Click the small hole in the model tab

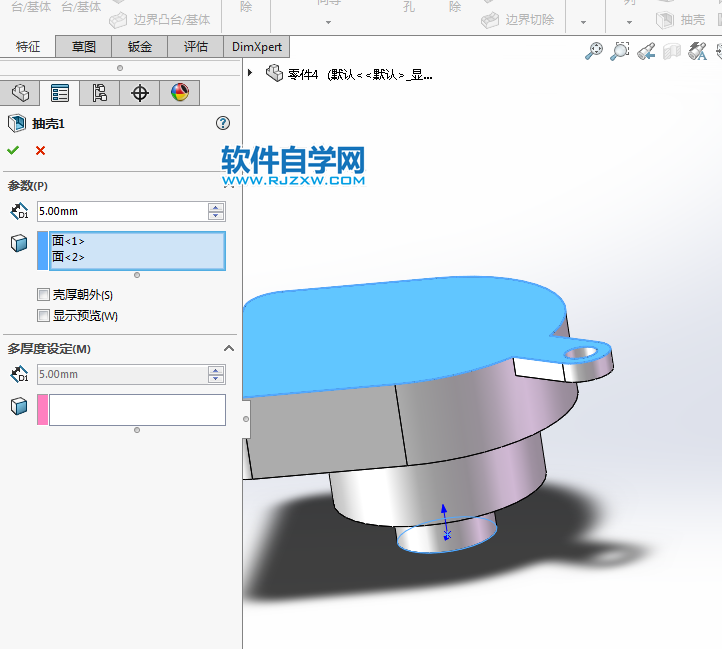pos(580,353)
